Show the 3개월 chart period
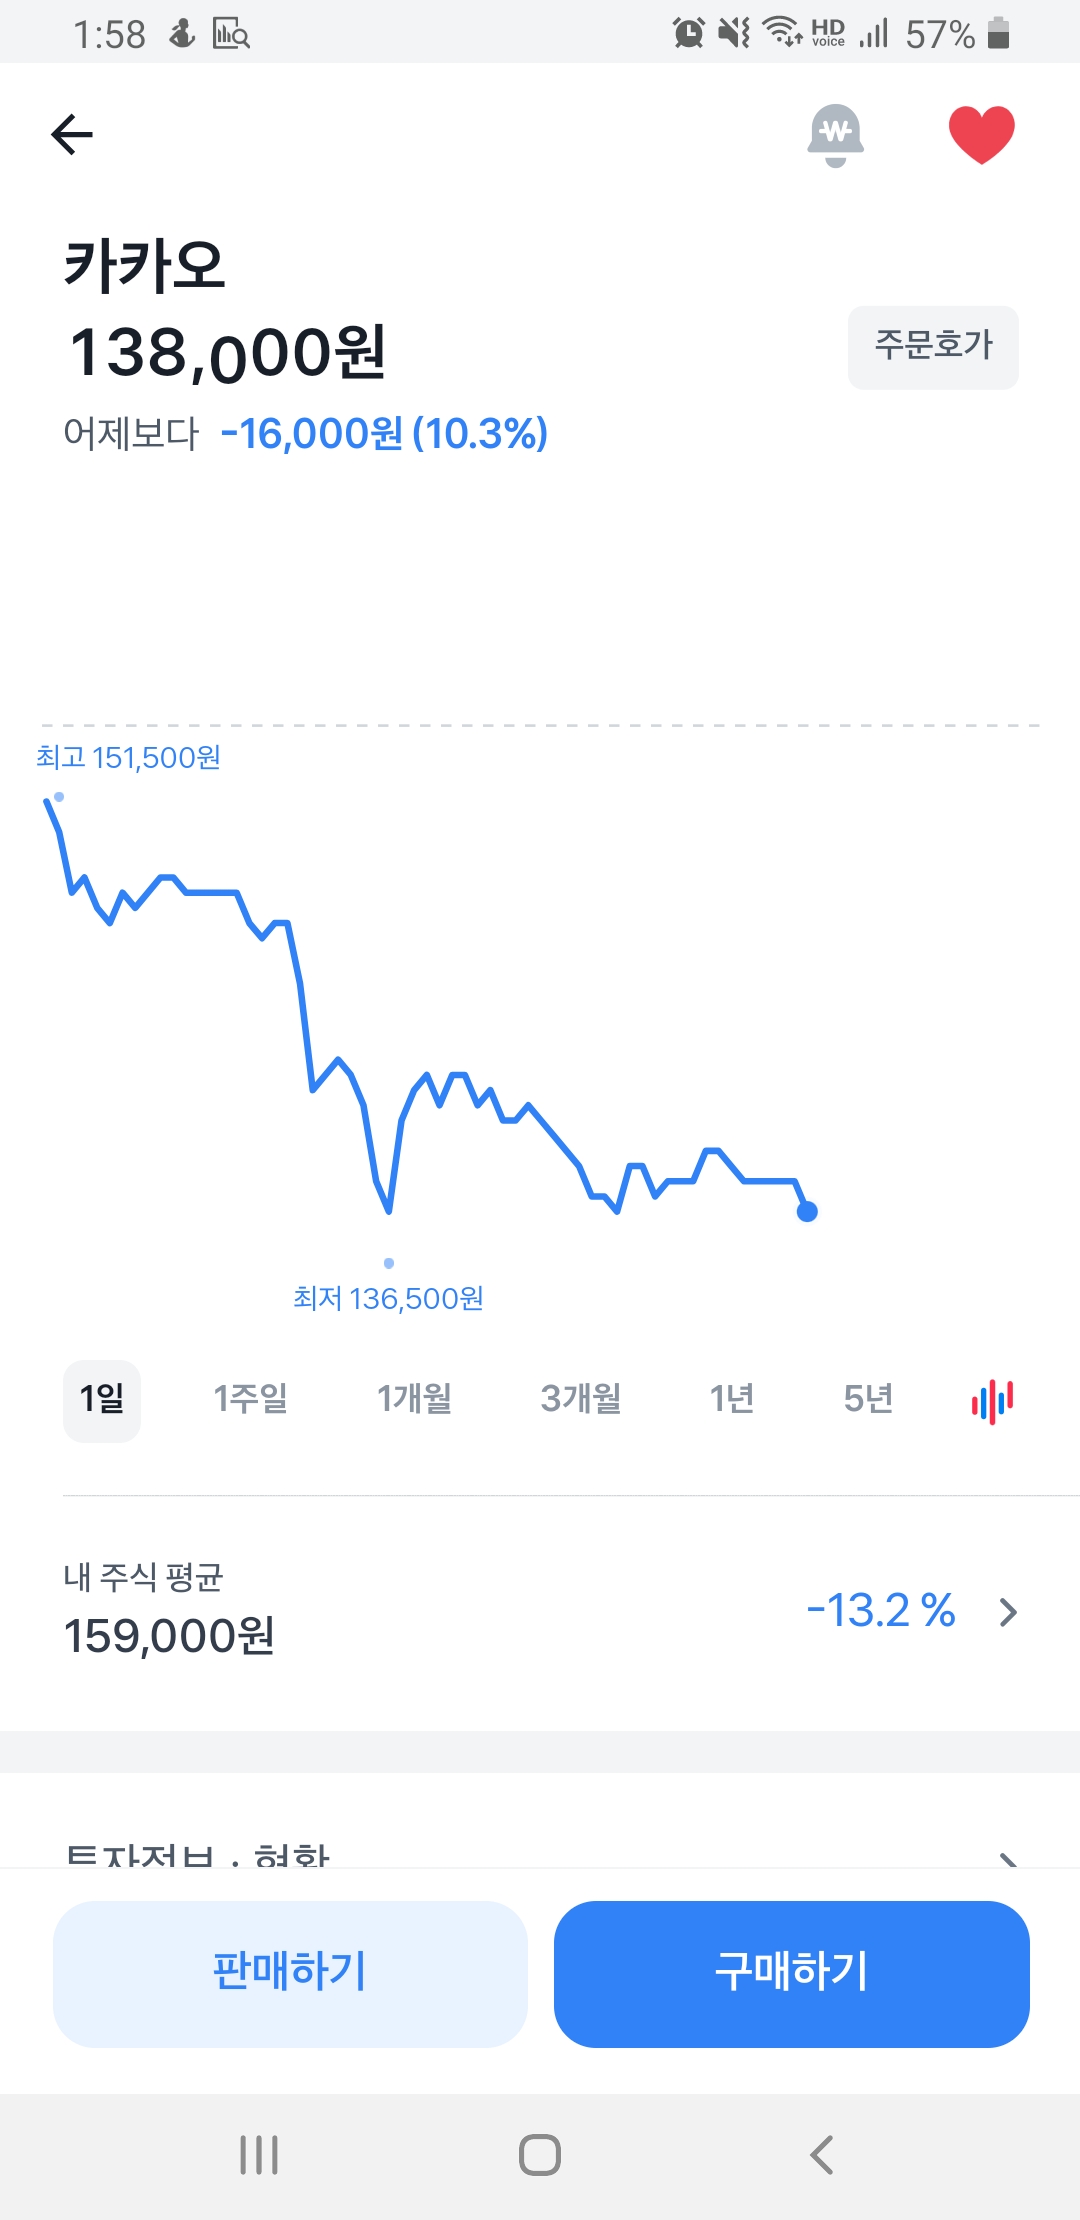Screen dimensions: 1080x2220 (x=580, y=1400)
